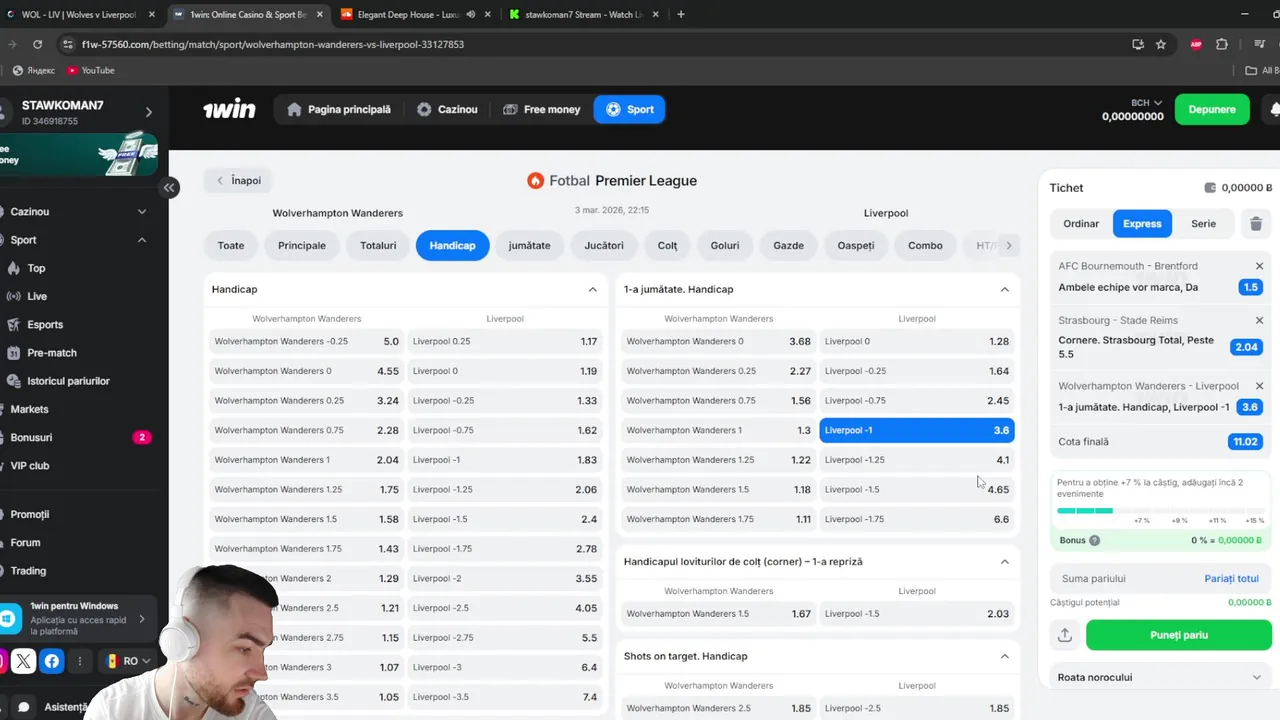This screenshot has height=720, width=1280.
Task: Open Live betting in the sidebar
Action: [37, 296]
